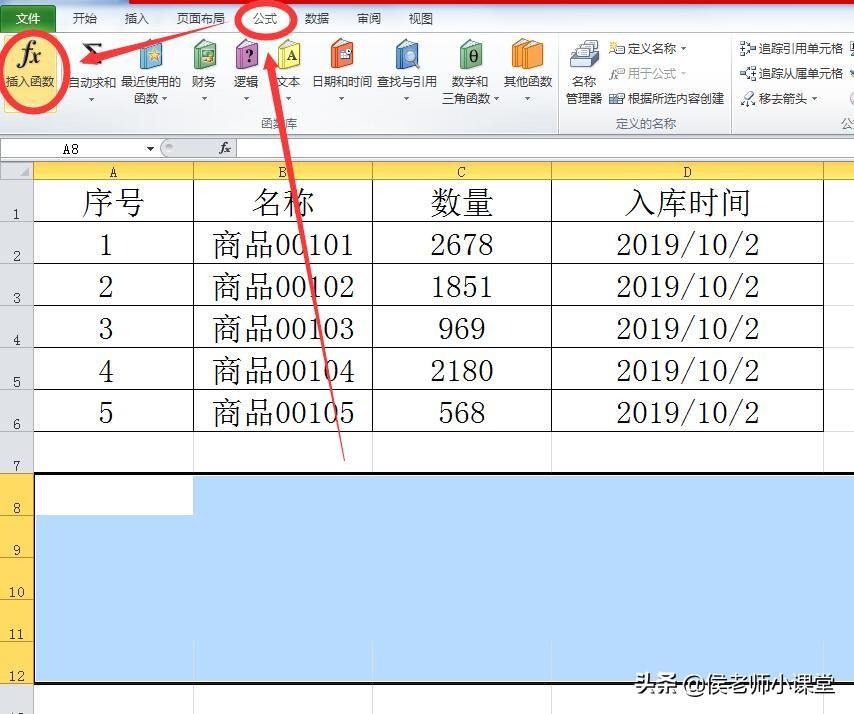This screenshot has width=854, height=714.
Task: Select row 8 header
Action: (17, 495)
